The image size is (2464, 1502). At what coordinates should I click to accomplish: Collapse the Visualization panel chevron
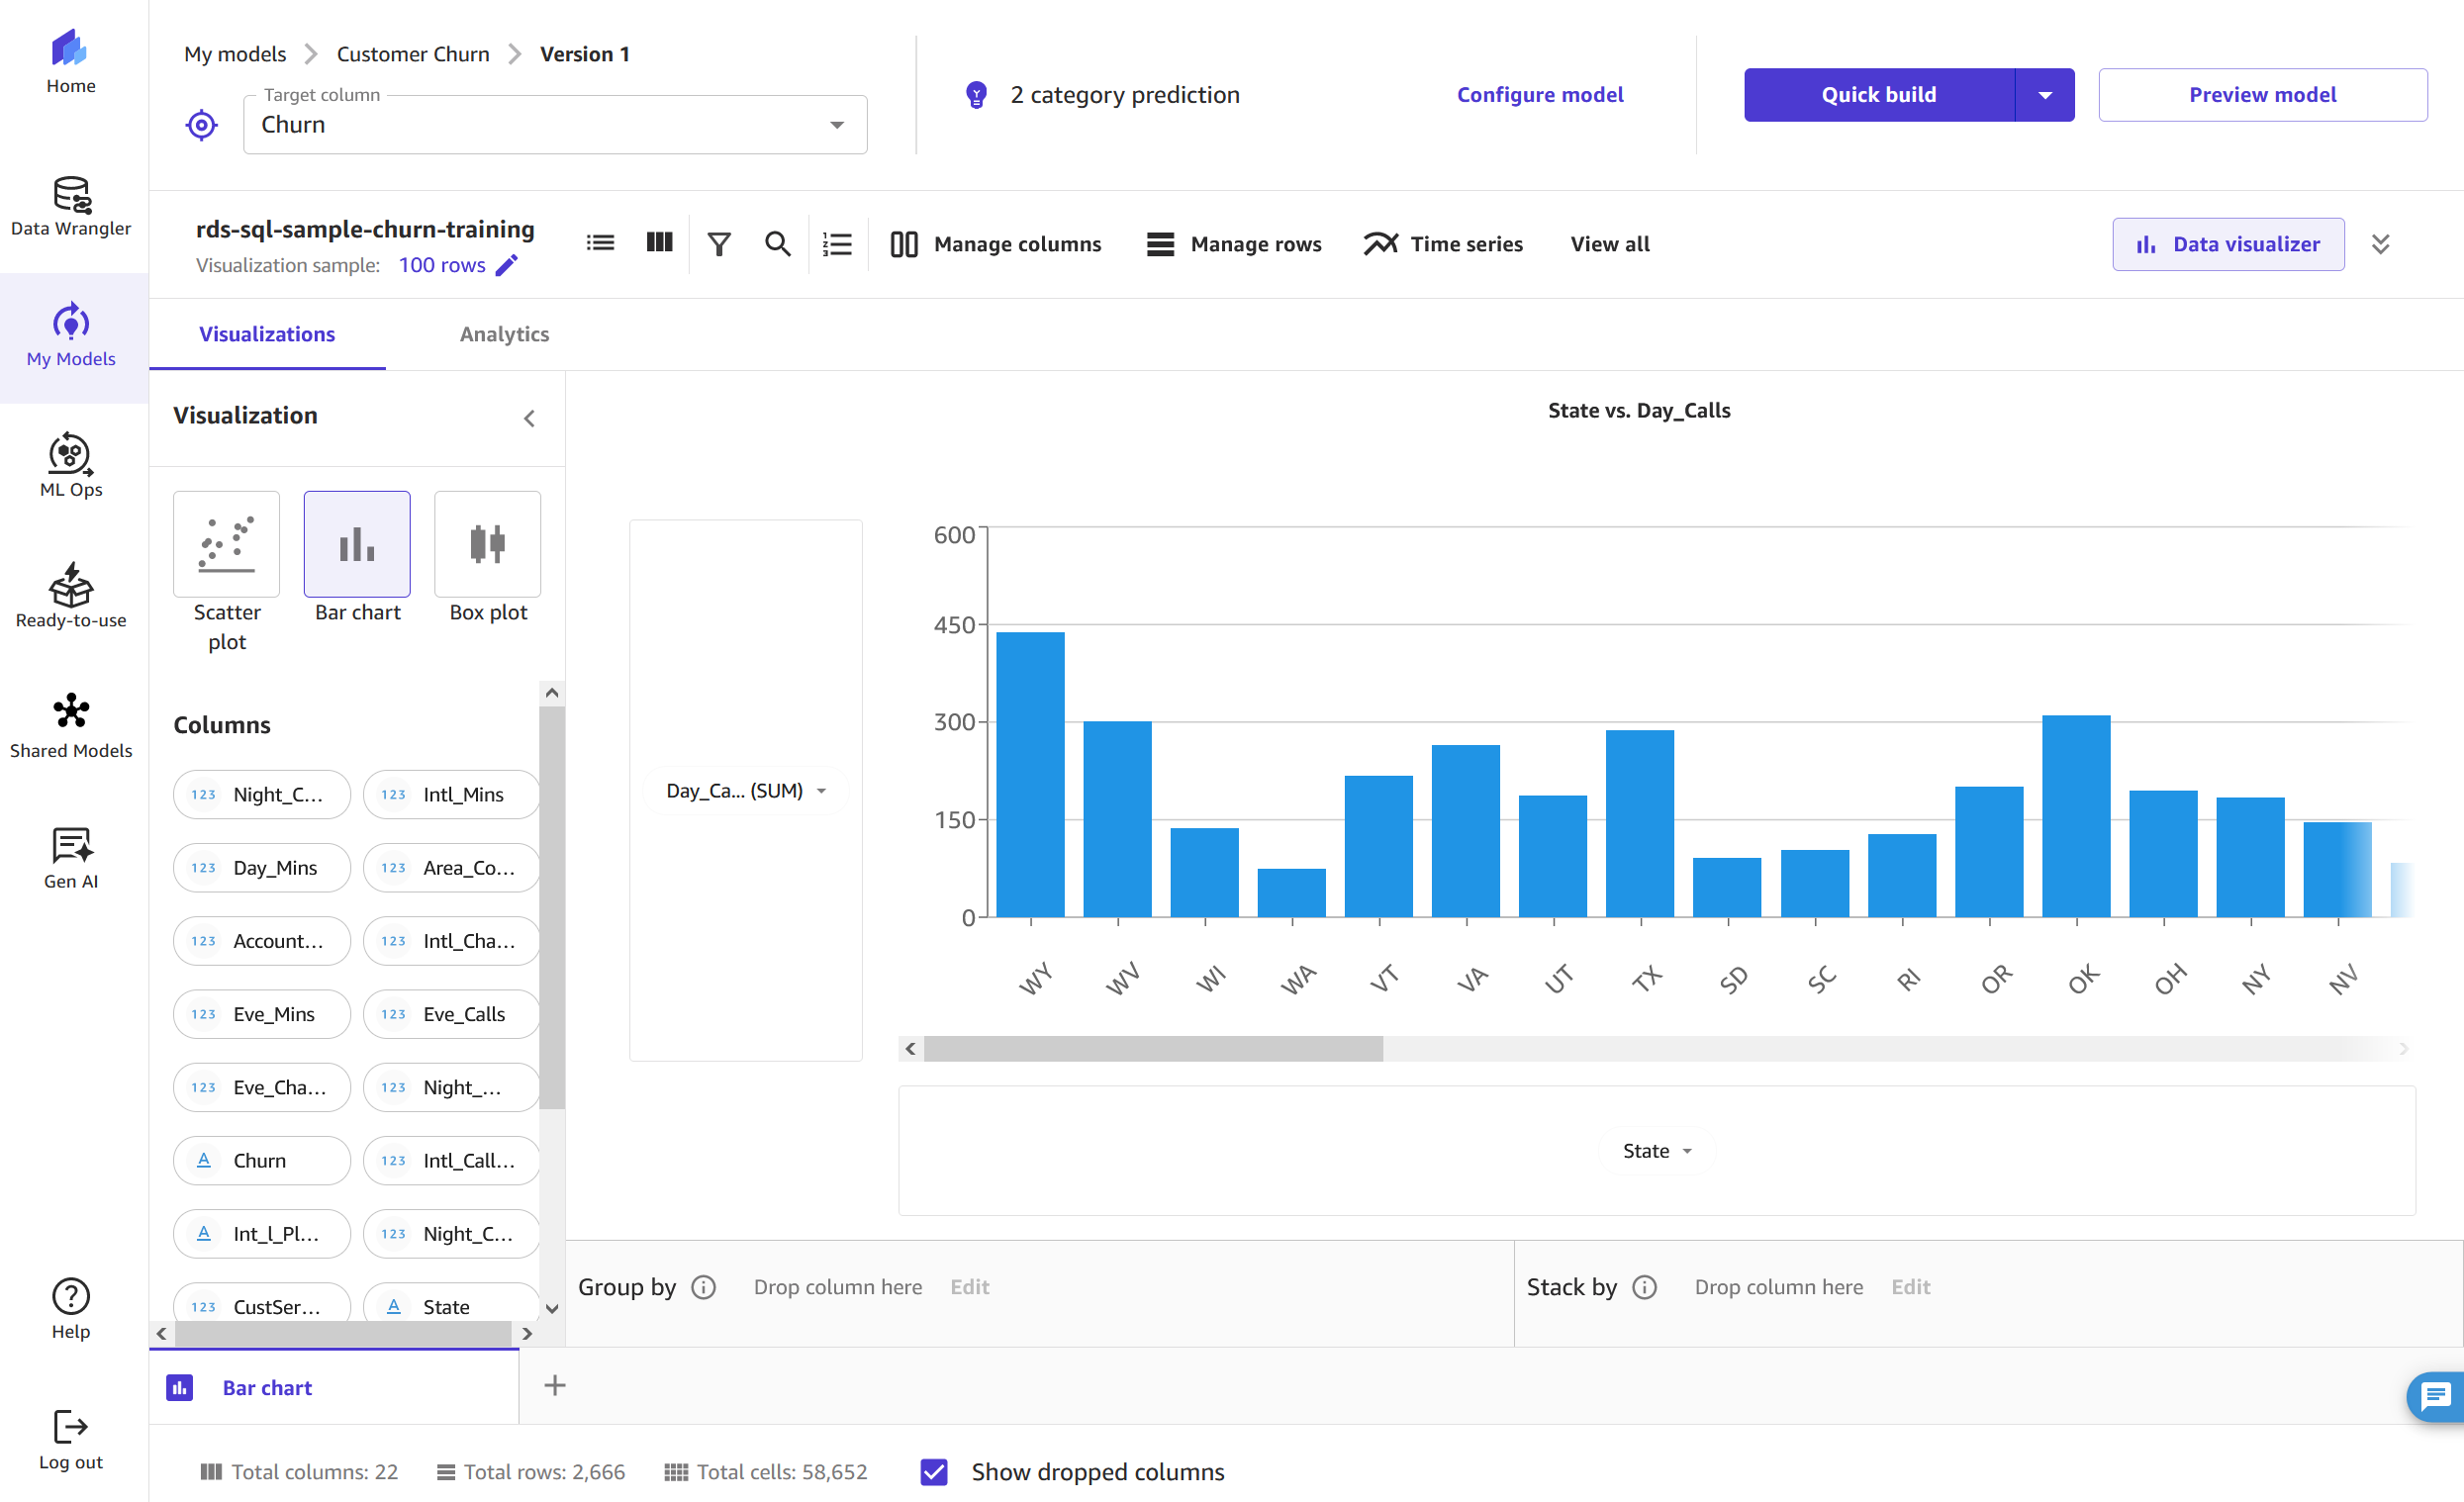coord(530,418)
